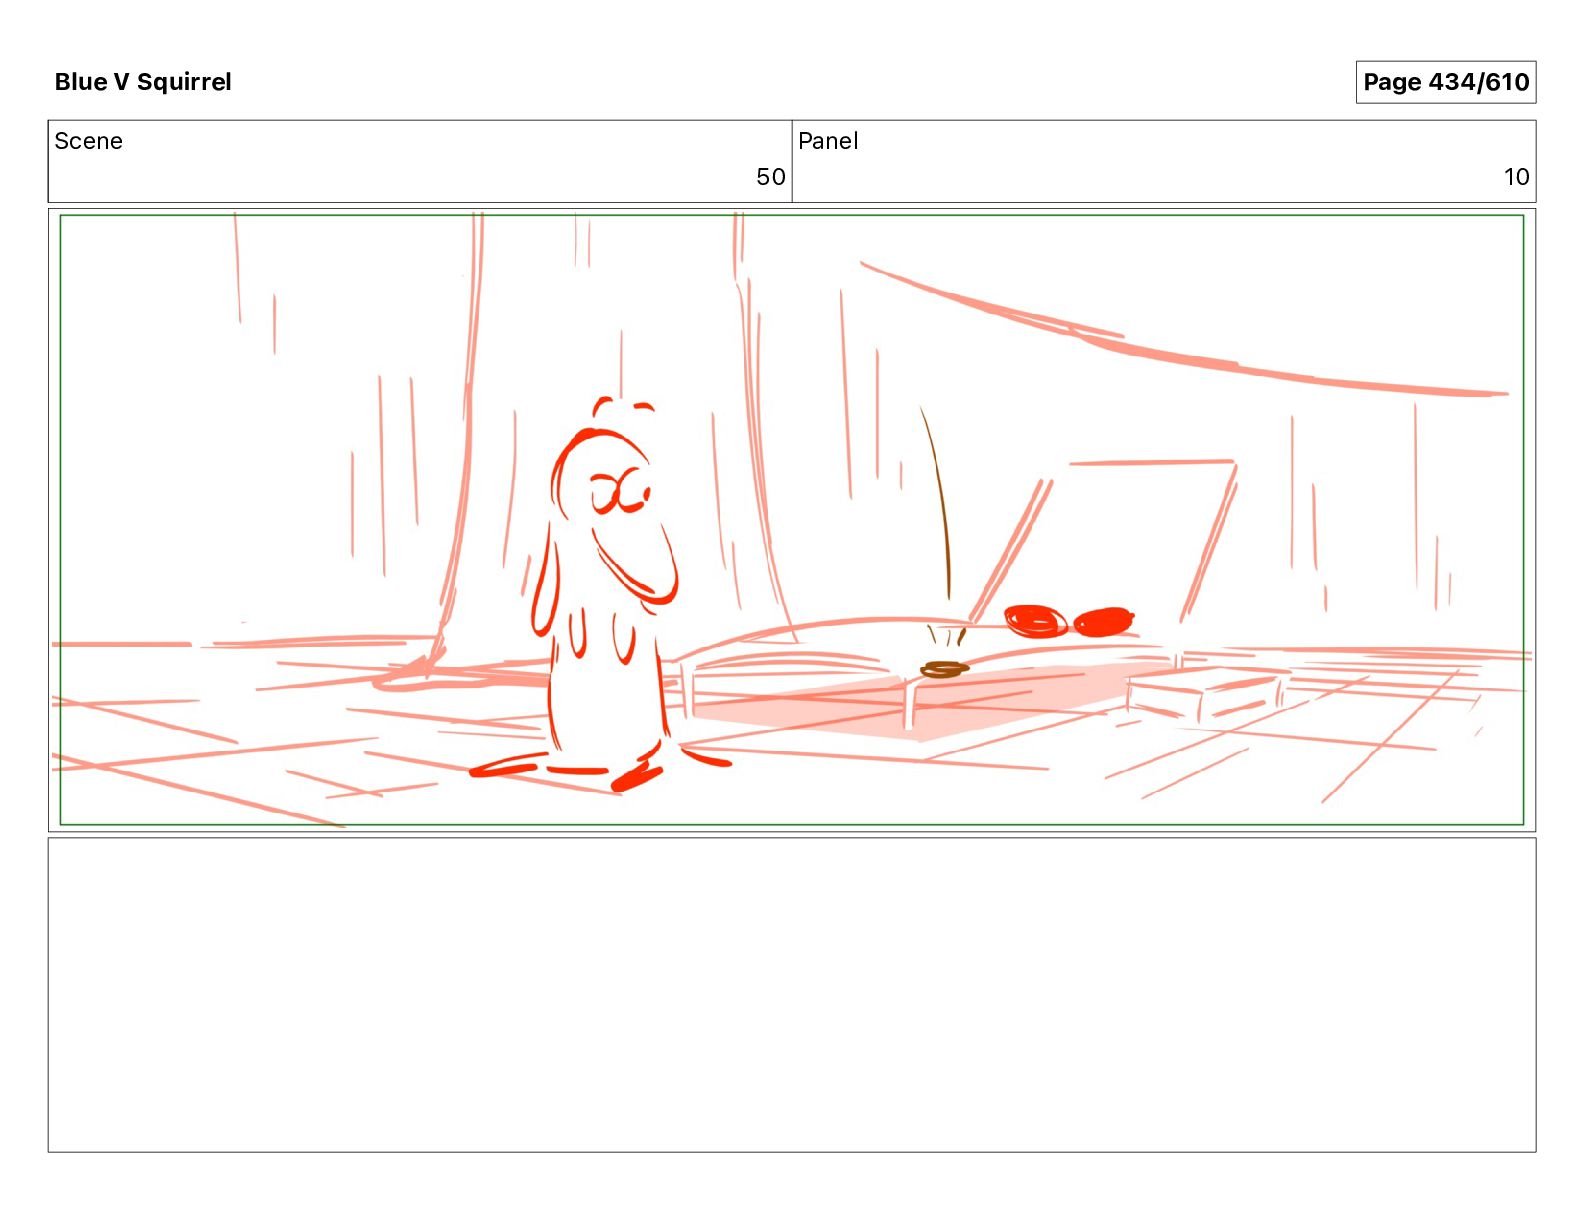Click the 'Blue V Squirrel' title text
Viewport: 1584px width, 1224px height.
pos(143,82)
